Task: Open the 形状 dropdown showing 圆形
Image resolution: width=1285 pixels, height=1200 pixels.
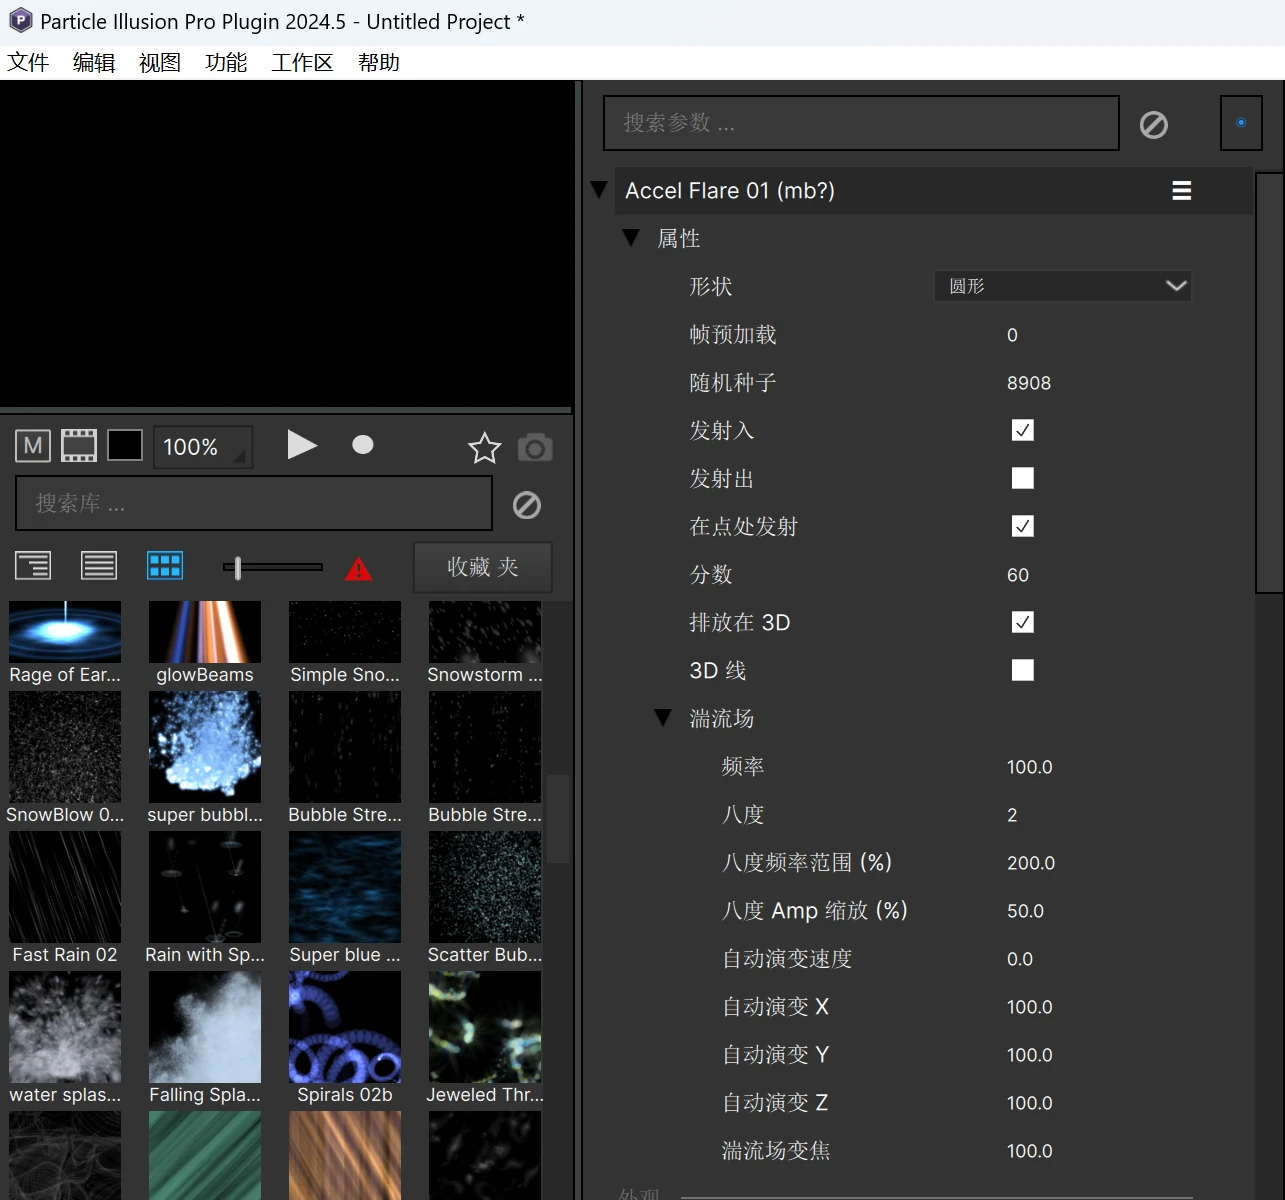Action: 1062,287
